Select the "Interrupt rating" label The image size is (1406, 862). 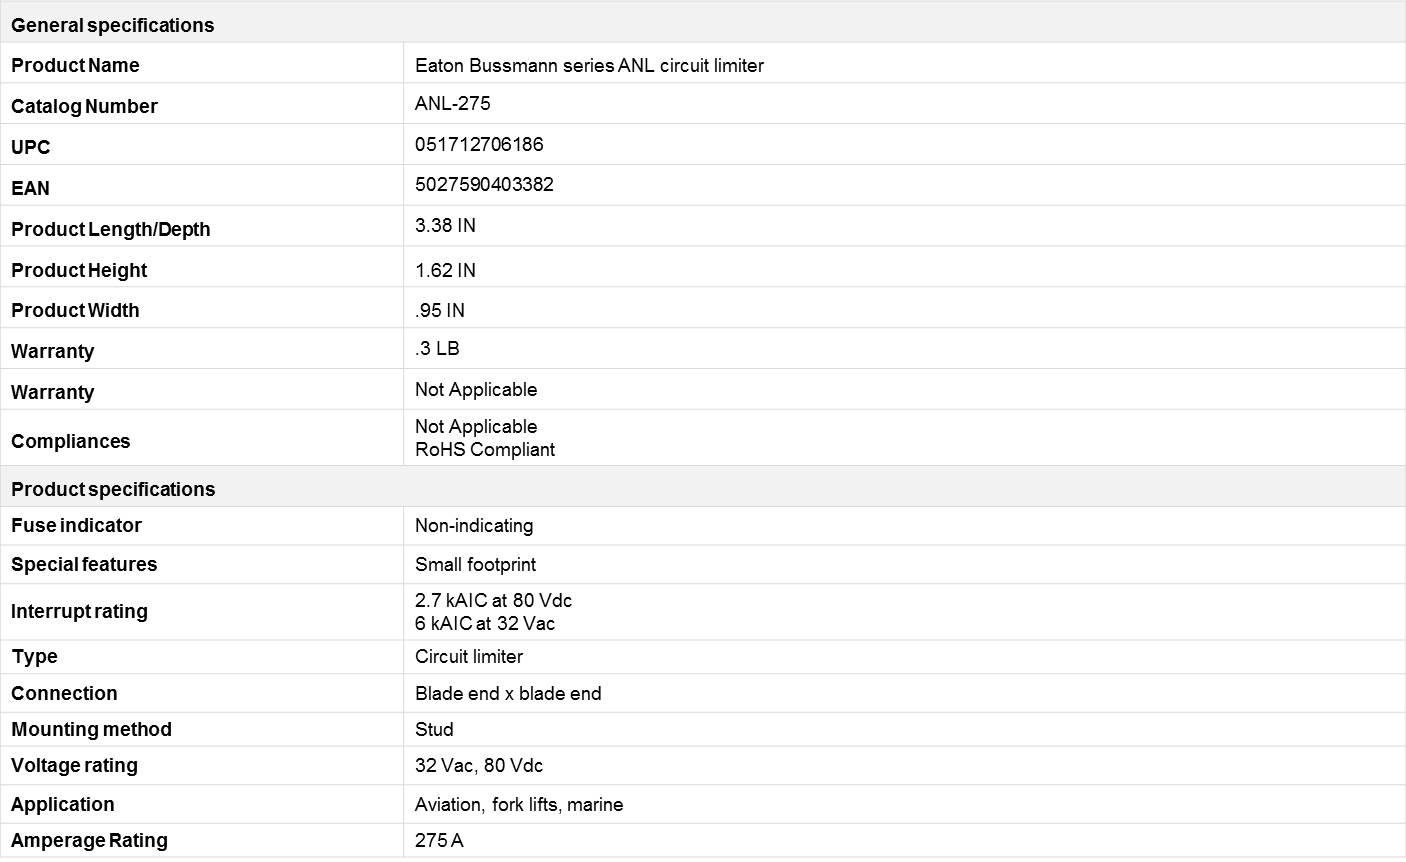[79, 611]
